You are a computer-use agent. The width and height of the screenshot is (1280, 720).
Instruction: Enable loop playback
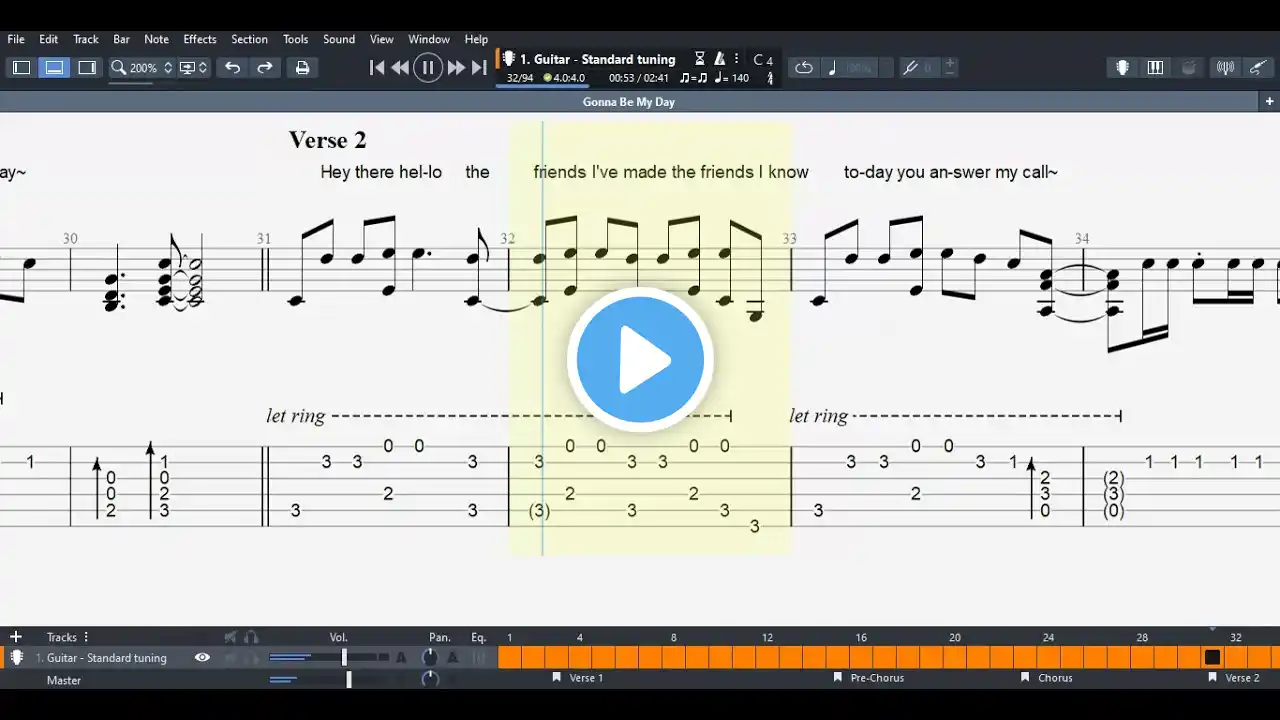pyautogui.click(x=804, y=68)
